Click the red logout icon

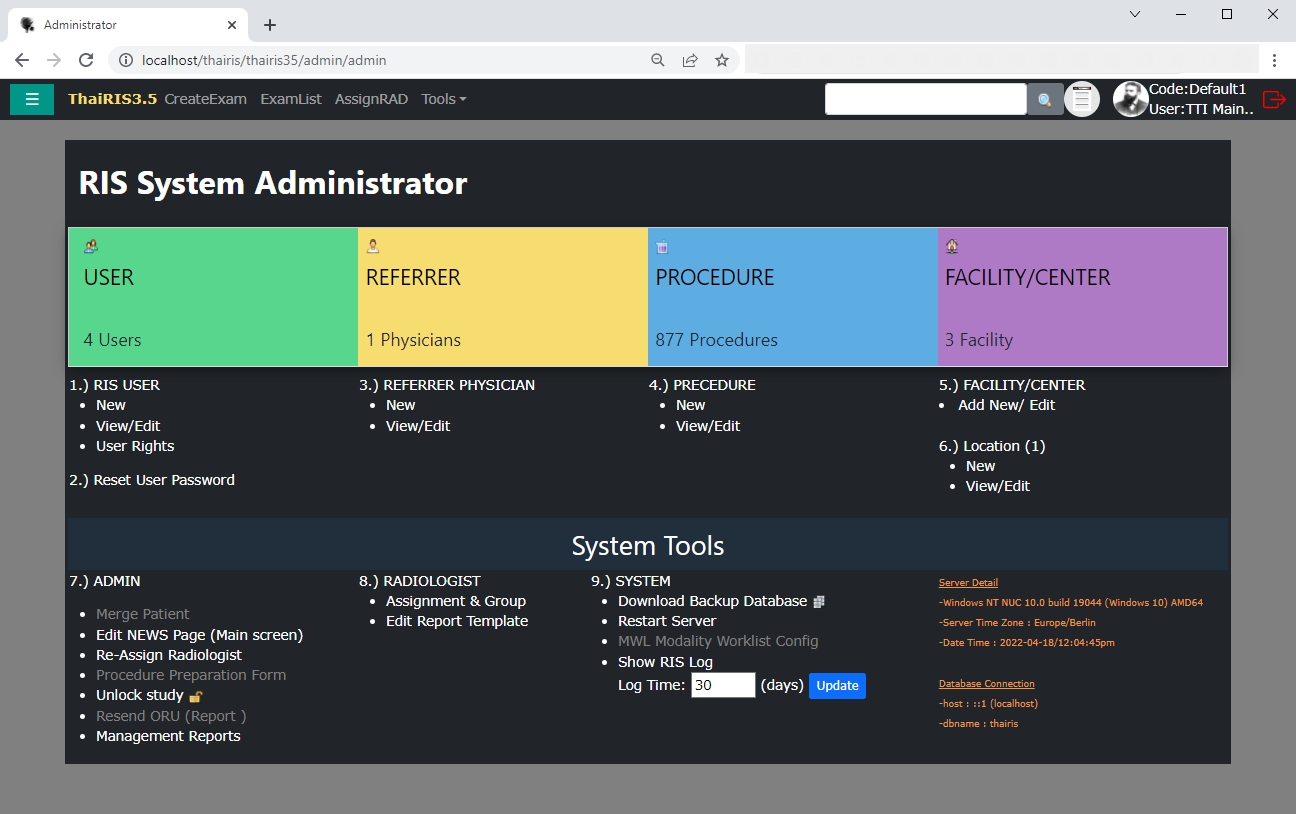tap(1273, 99)
